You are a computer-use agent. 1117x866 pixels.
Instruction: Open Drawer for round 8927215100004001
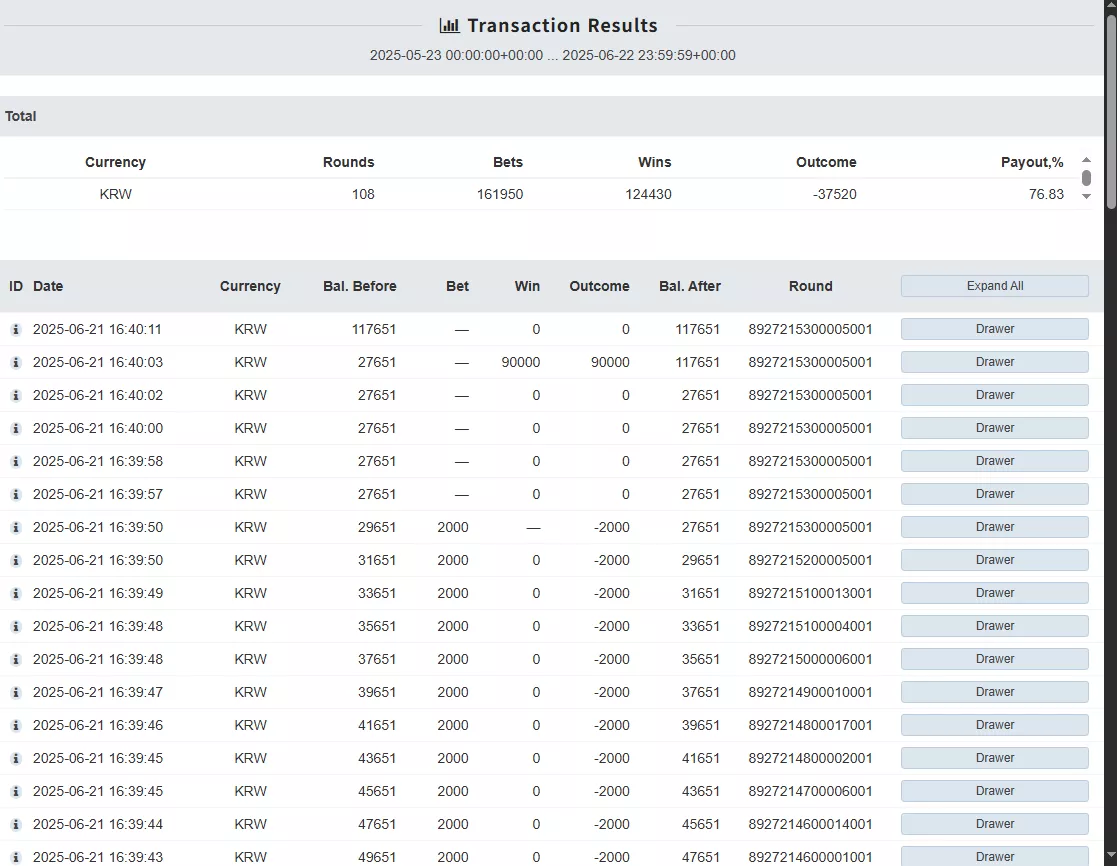tap(994, 626)
